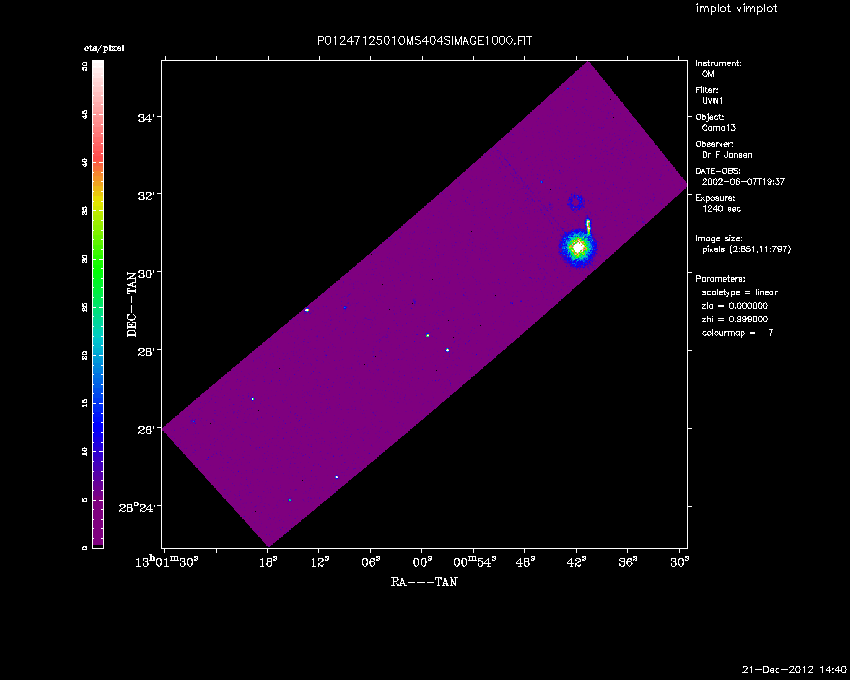Viewport: 850px width, 680px height.
Task: Click the instrument value 'OM'
Action: pyautogui.click(x=708, y=74)
